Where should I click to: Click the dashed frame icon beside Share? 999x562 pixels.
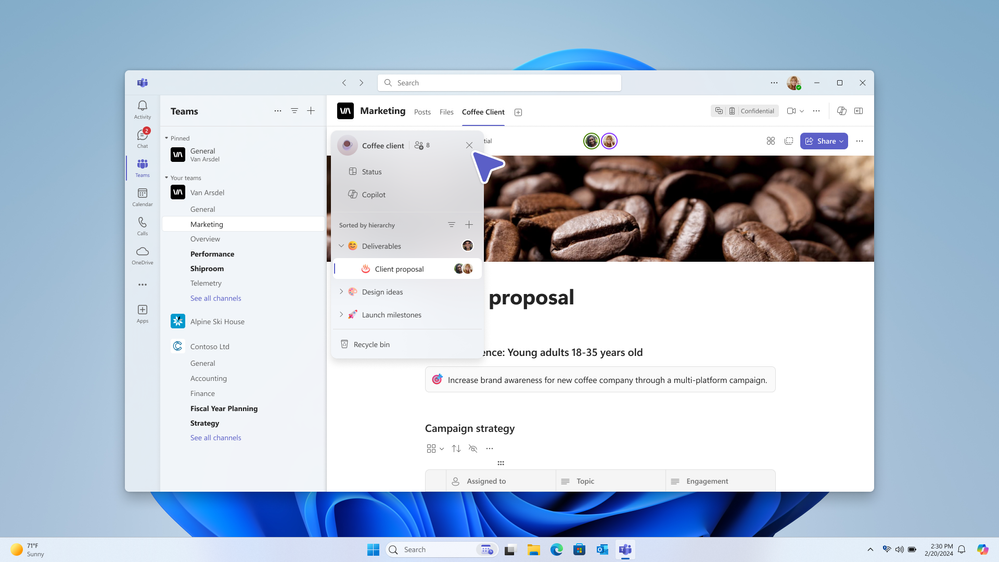click(789, 141)
